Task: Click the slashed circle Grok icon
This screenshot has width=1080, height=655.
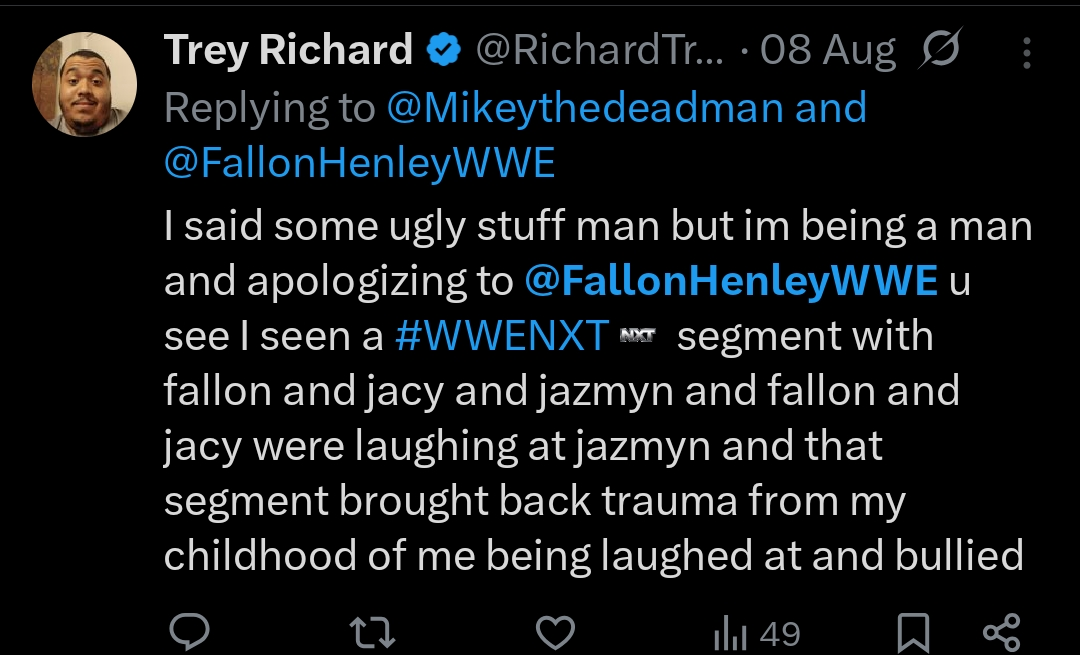Action: 937,50
